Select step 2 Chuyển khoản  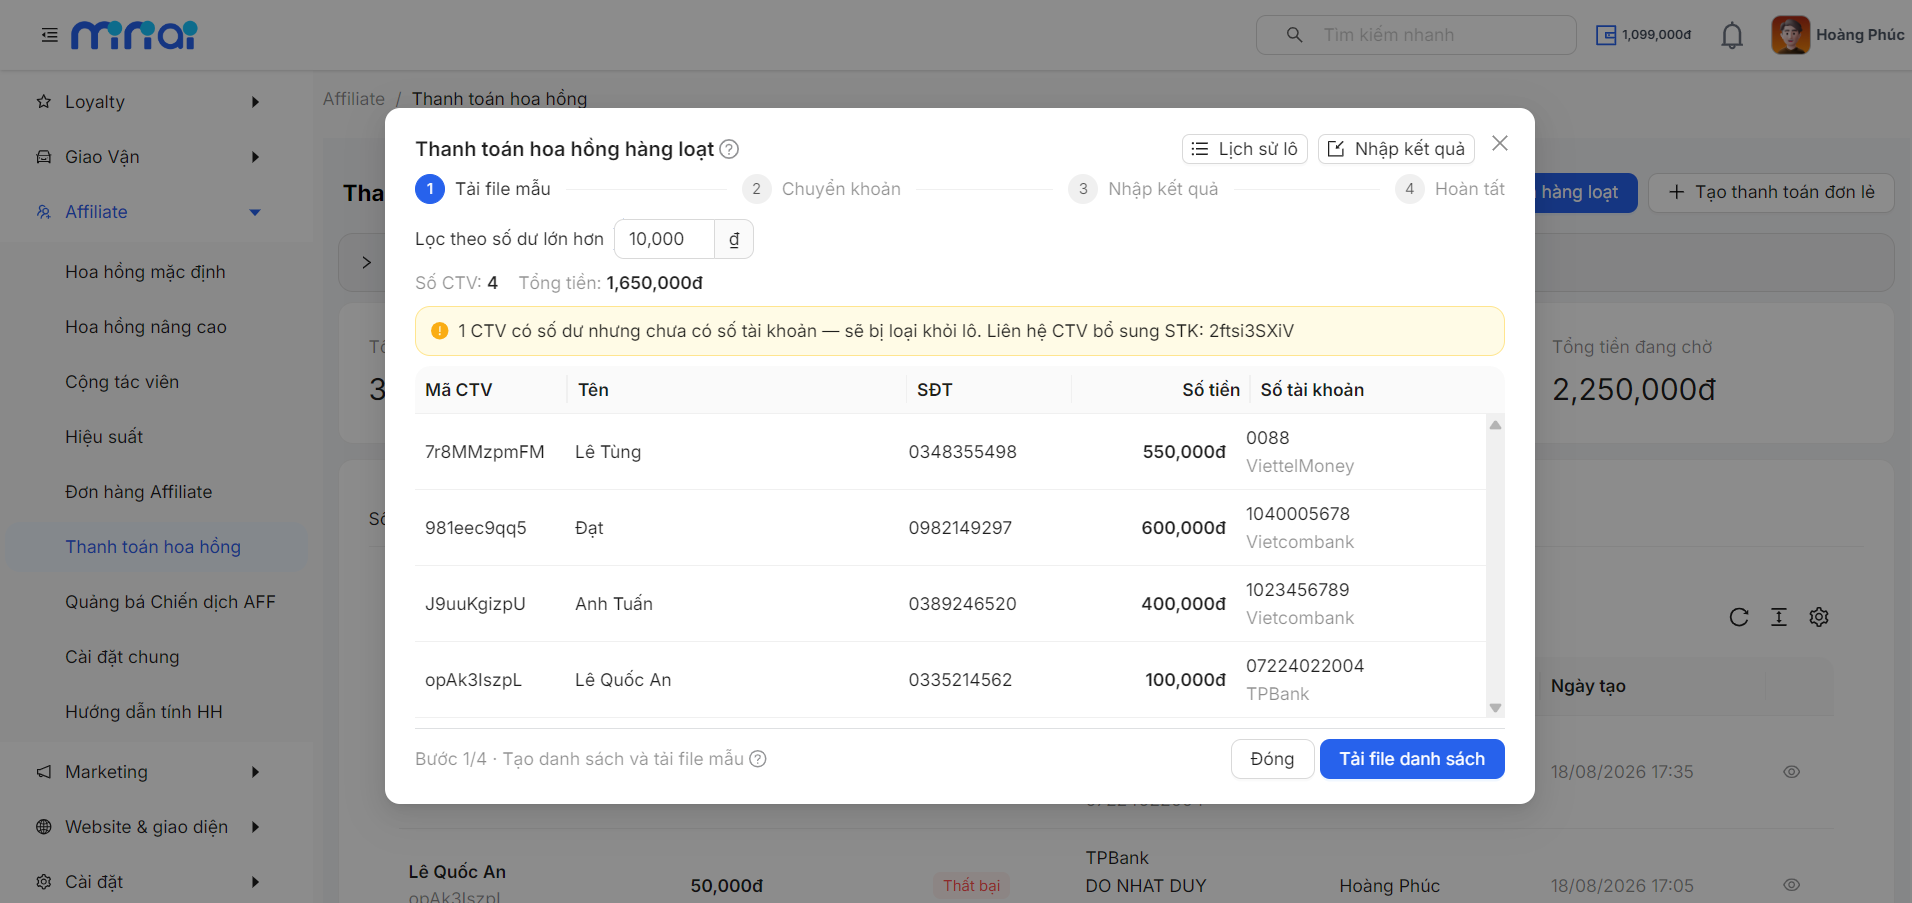click(822, 189)
